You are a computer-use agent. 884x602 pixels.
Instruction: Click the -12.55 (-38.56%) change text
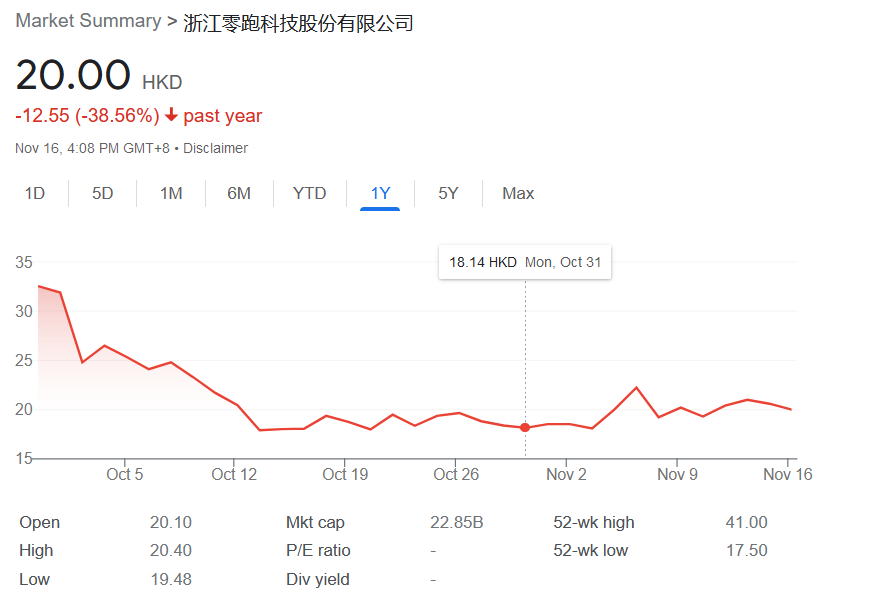pos(87,116)
